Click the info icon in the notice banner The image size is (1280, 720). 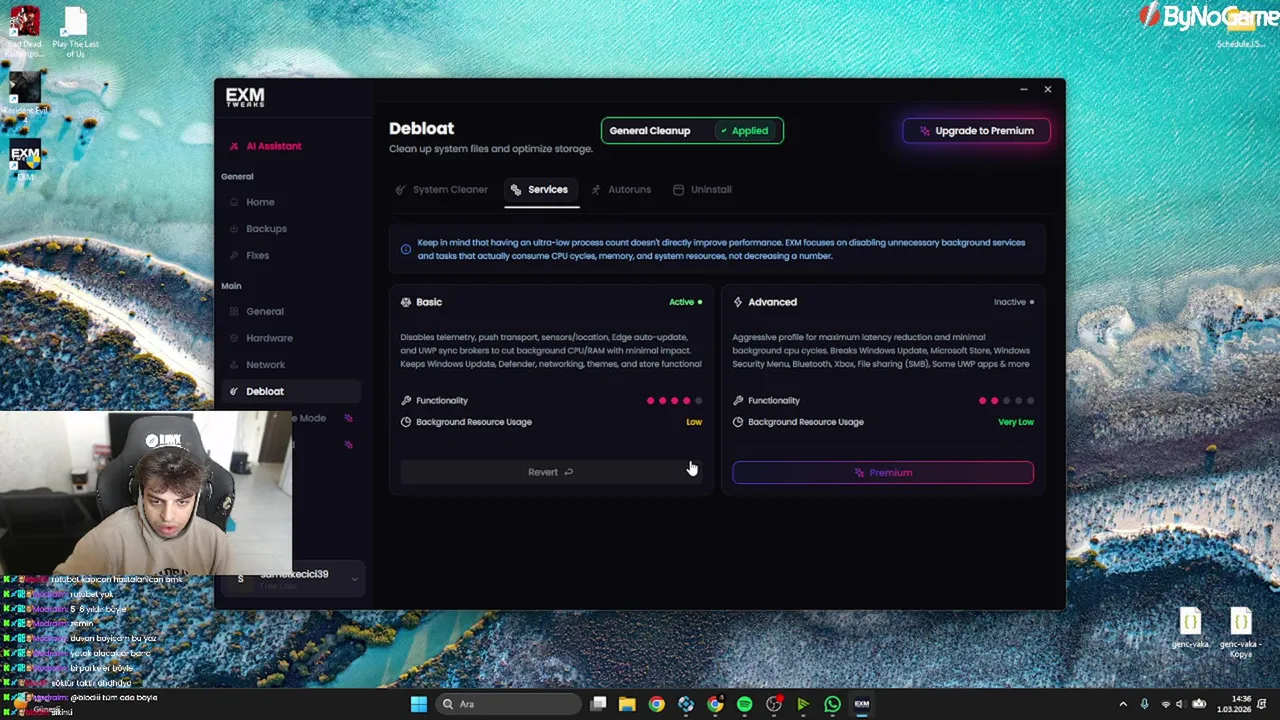(x=406, y=249)
